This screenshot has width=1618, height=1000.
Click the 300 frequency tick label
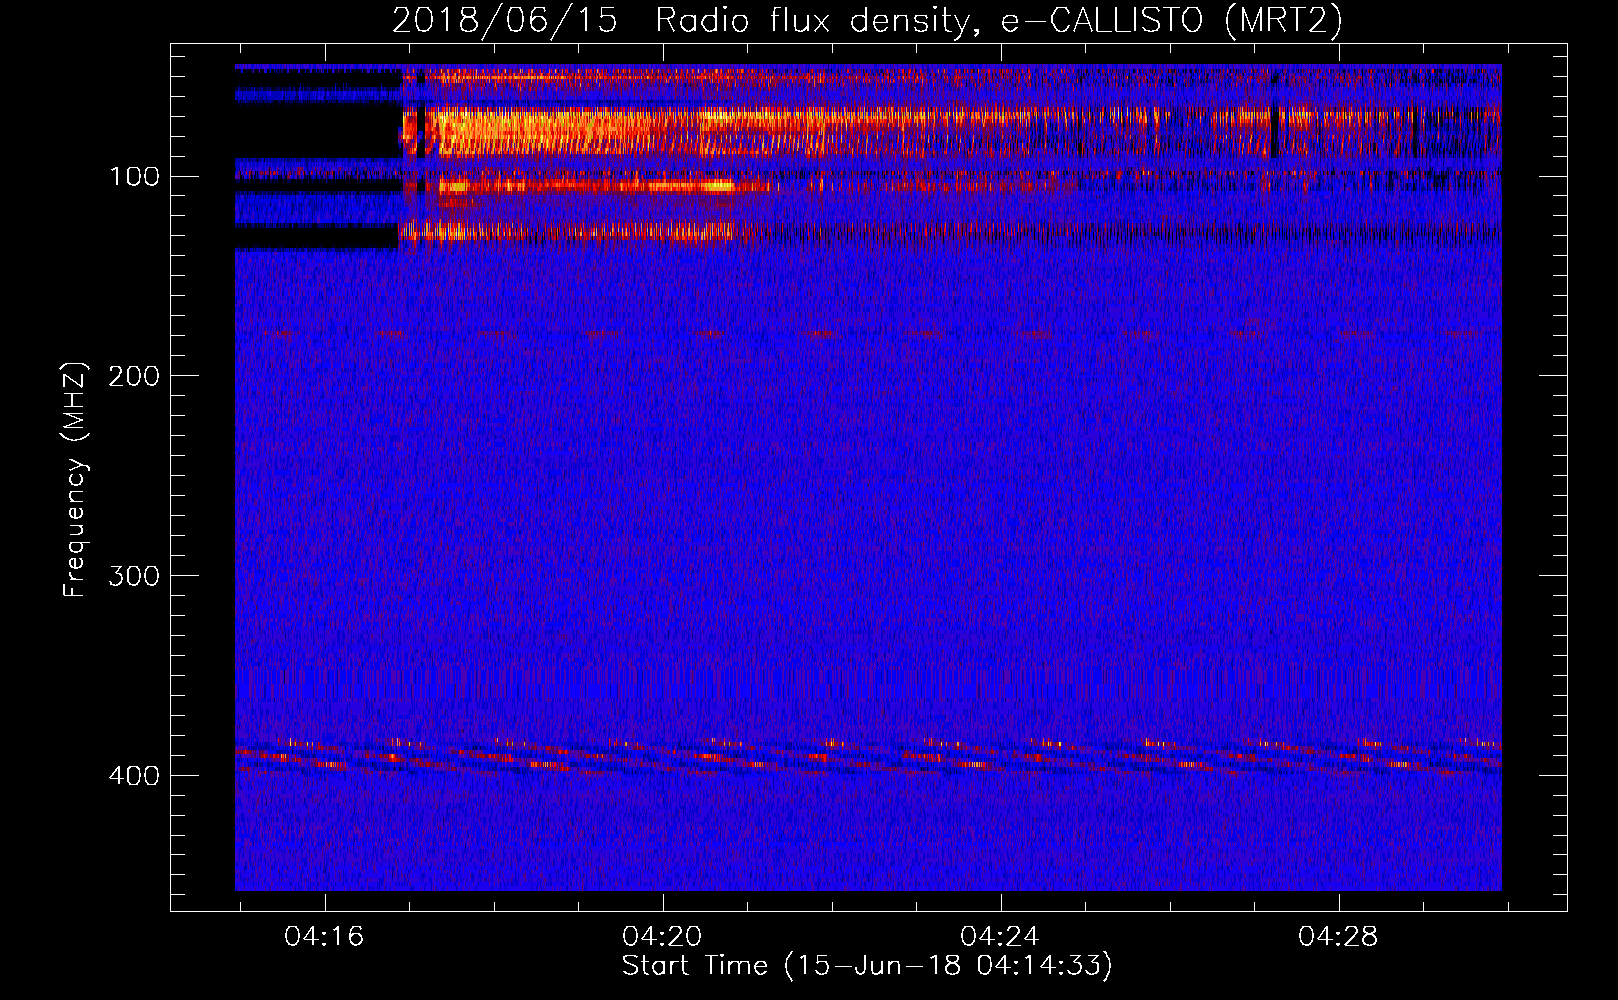pyautogui.click(x=134, y=576)
